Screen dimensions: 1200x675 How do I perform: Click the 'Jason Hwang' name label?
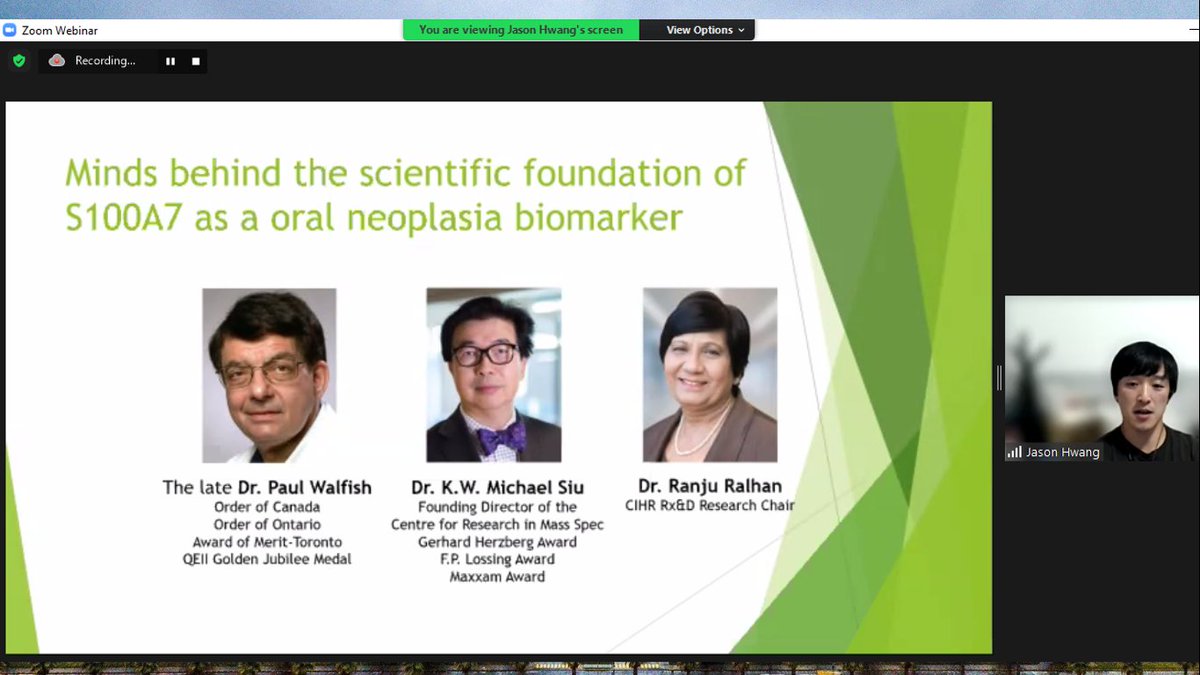pos(1062,453)
